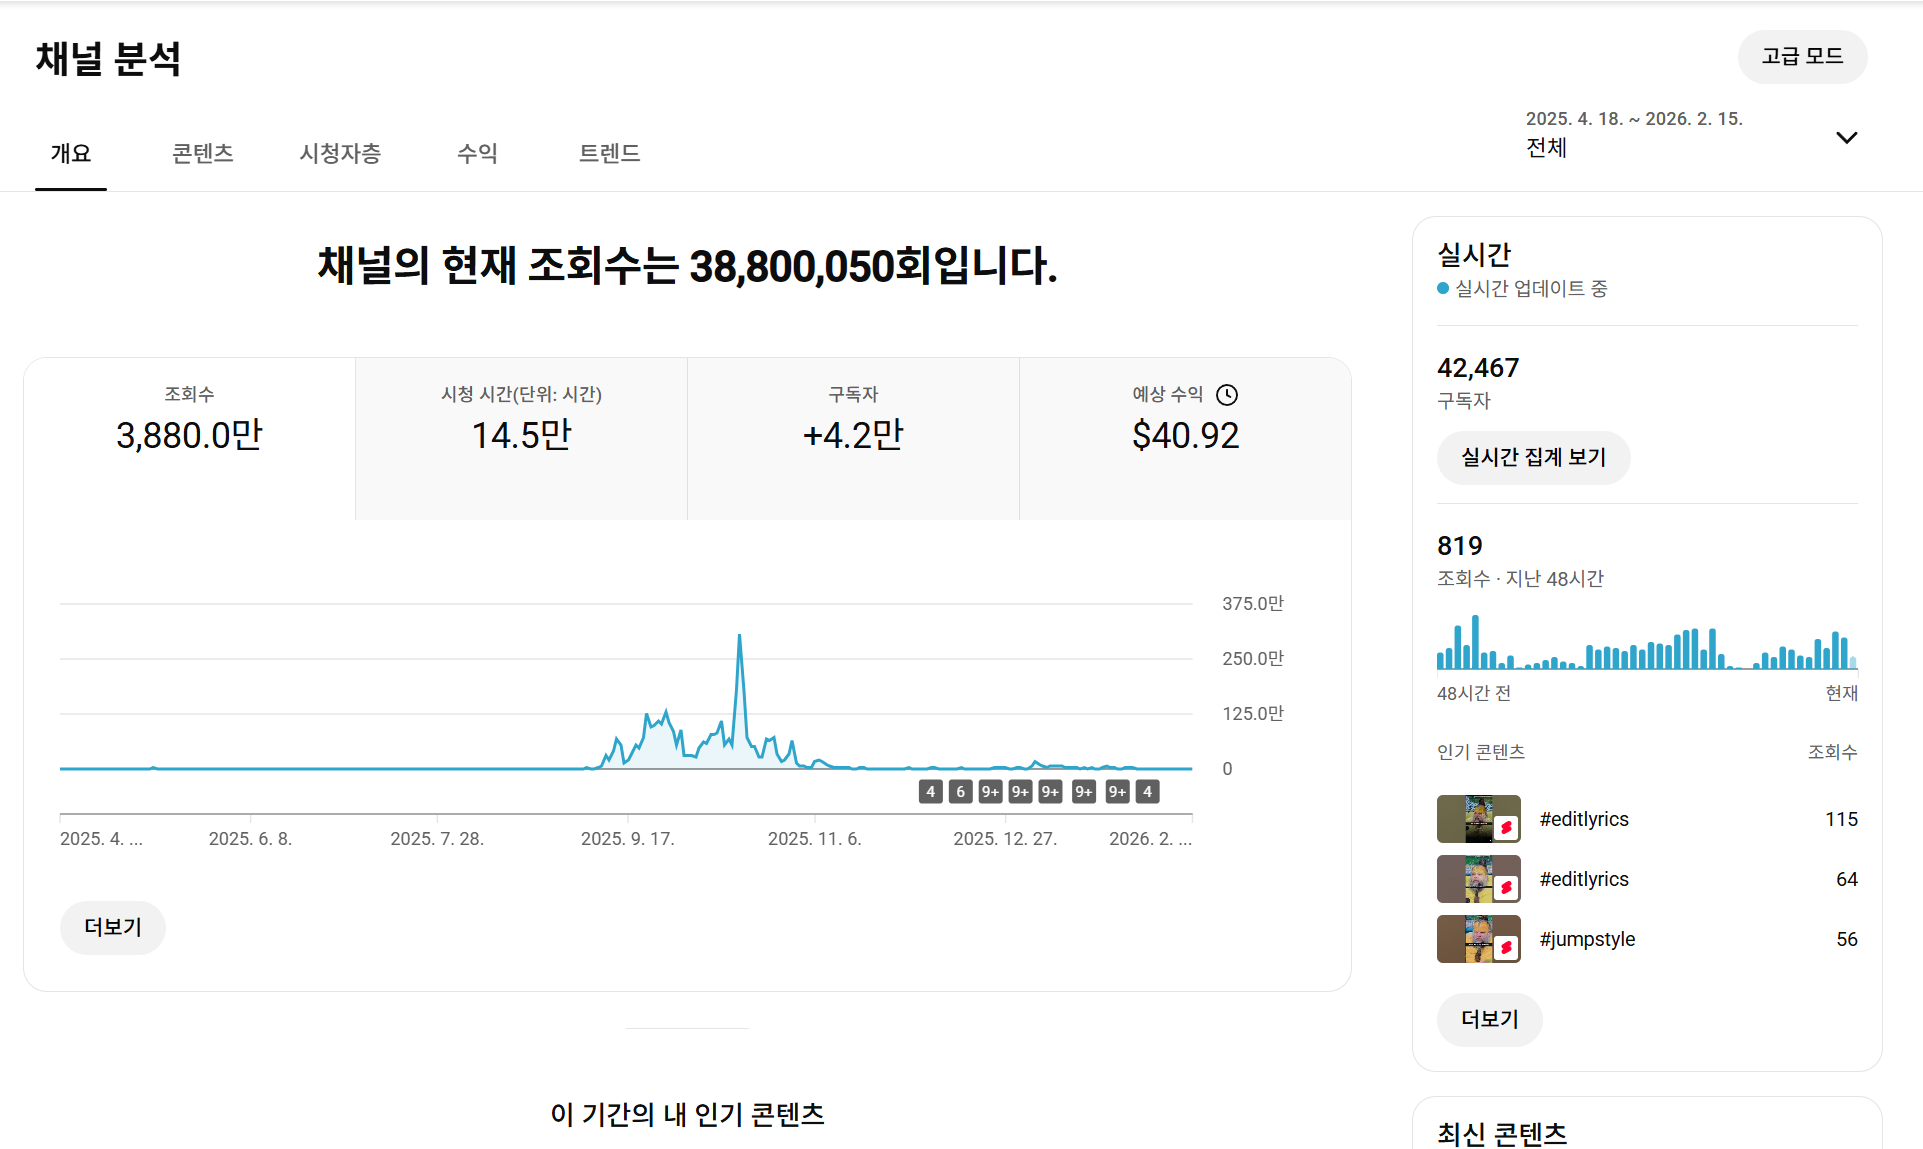Expand the 2025. 4. 18. ~ 2026. 2. 15. period selector
The height and width of the screenshot is (1149, 1923).
(x=1634, y=134)
